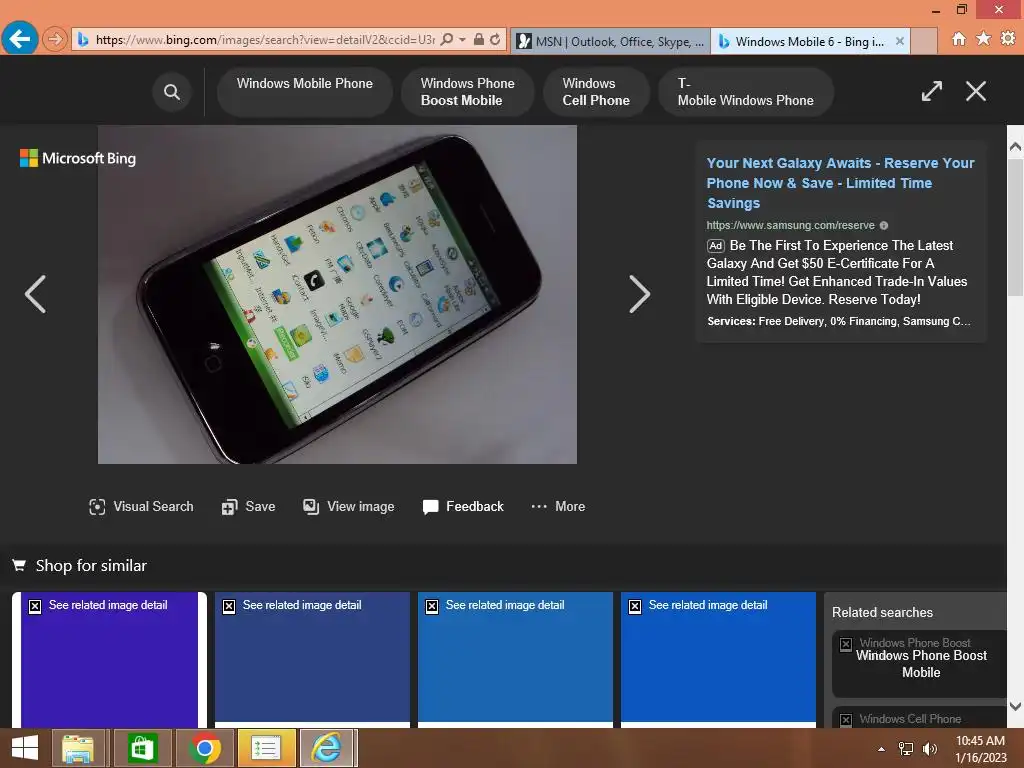The image size is (1024, 768).
Task: Click the address bar search magnifier icon
Action: point(447,40)
